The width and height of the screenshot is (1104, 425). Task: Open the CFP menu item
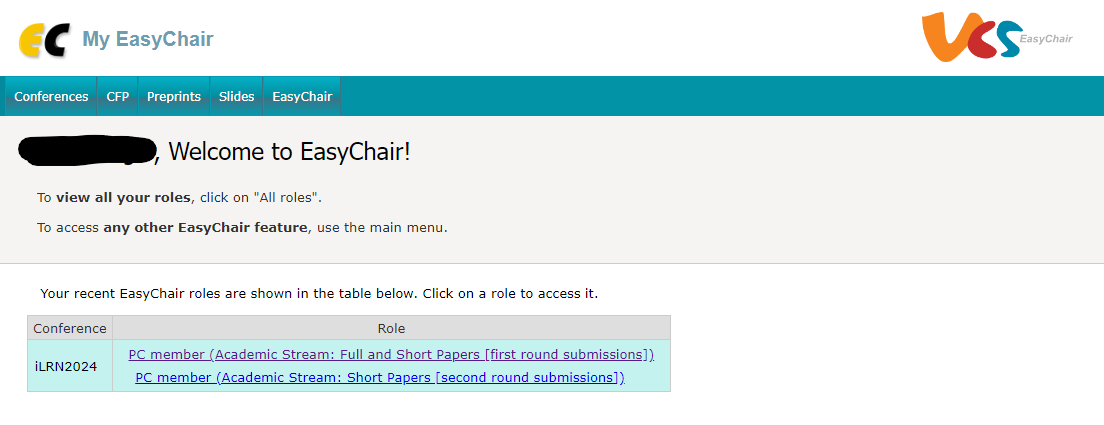118,97
